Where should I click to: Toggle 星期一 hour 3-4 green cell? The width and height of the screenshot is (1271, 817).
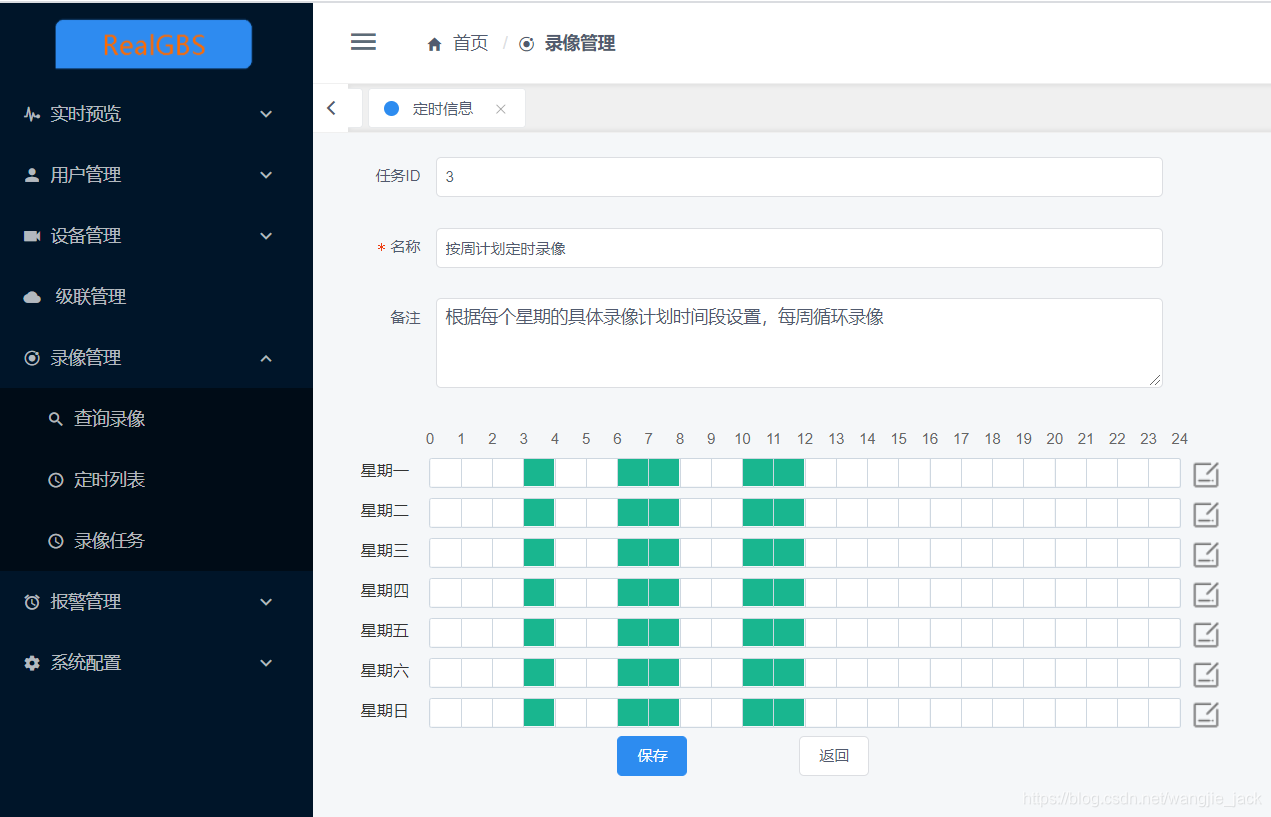(x=539, y=473)
